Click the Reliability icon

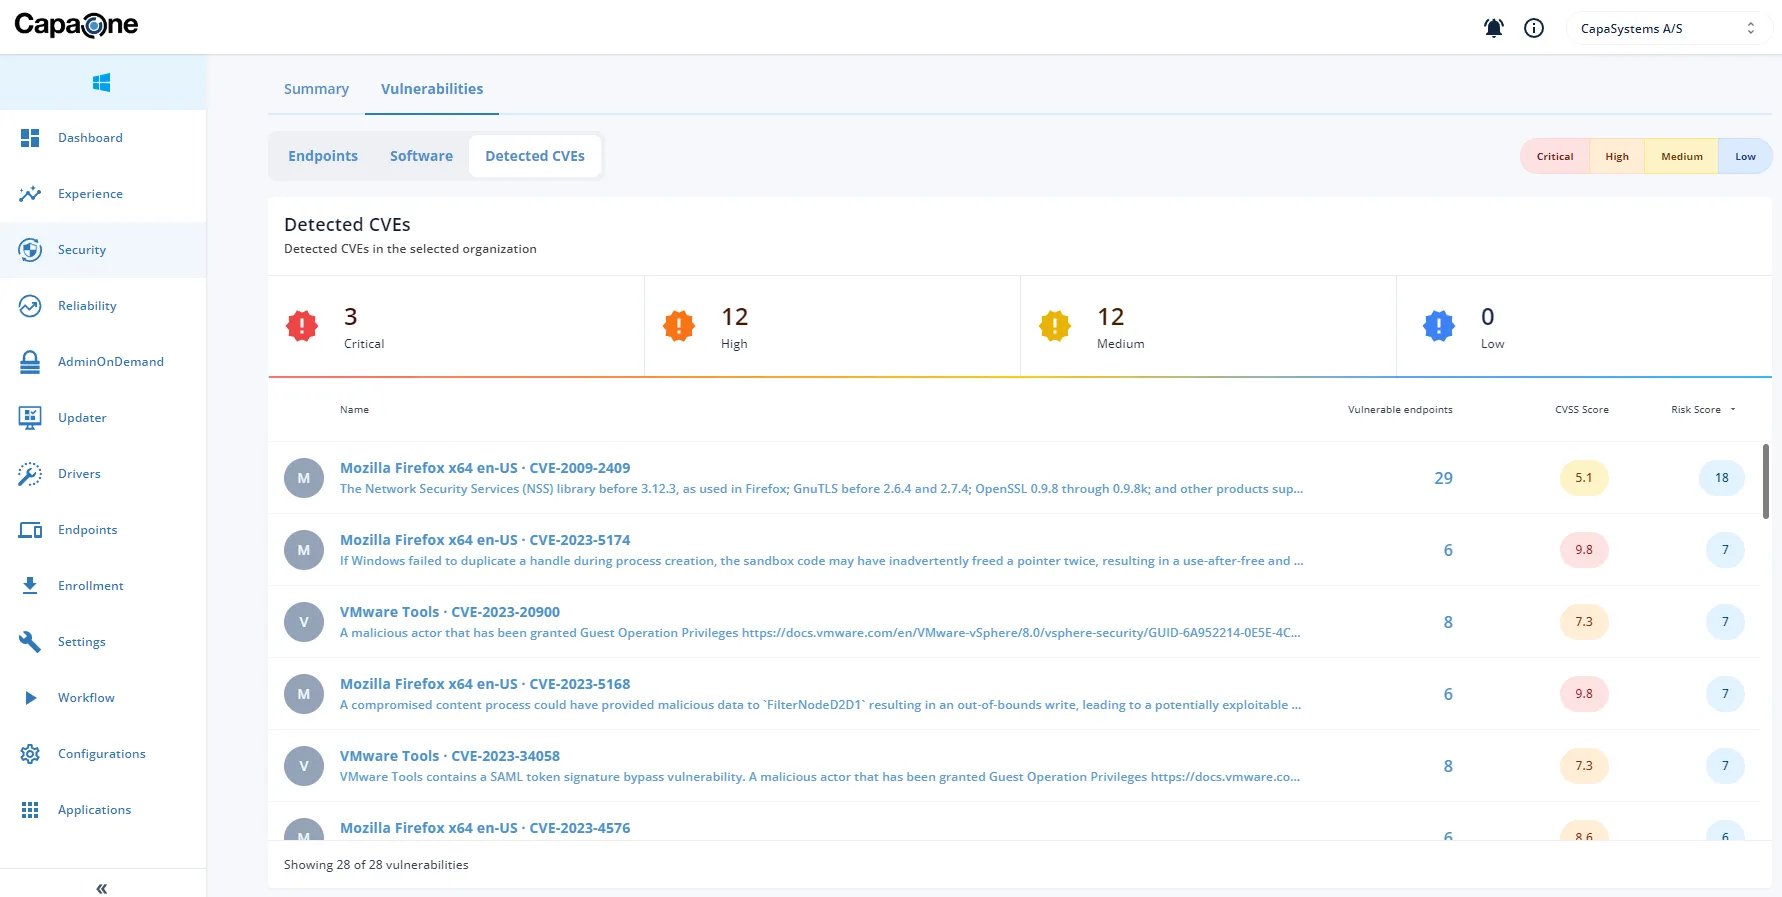[x=30, y=306]
